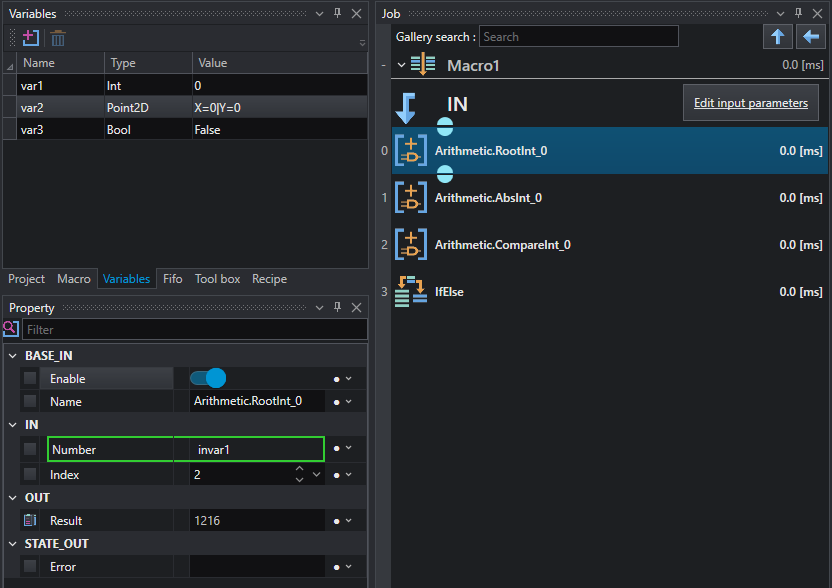832x588 pixels.
Task: Toggle the Enable switch off
Action: click(x=207, y=378)
